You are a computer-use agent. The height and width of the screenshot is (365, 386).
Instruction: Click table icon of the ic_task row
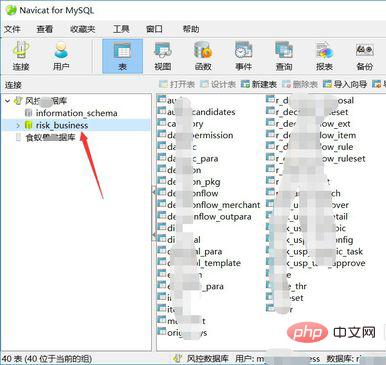270,250
